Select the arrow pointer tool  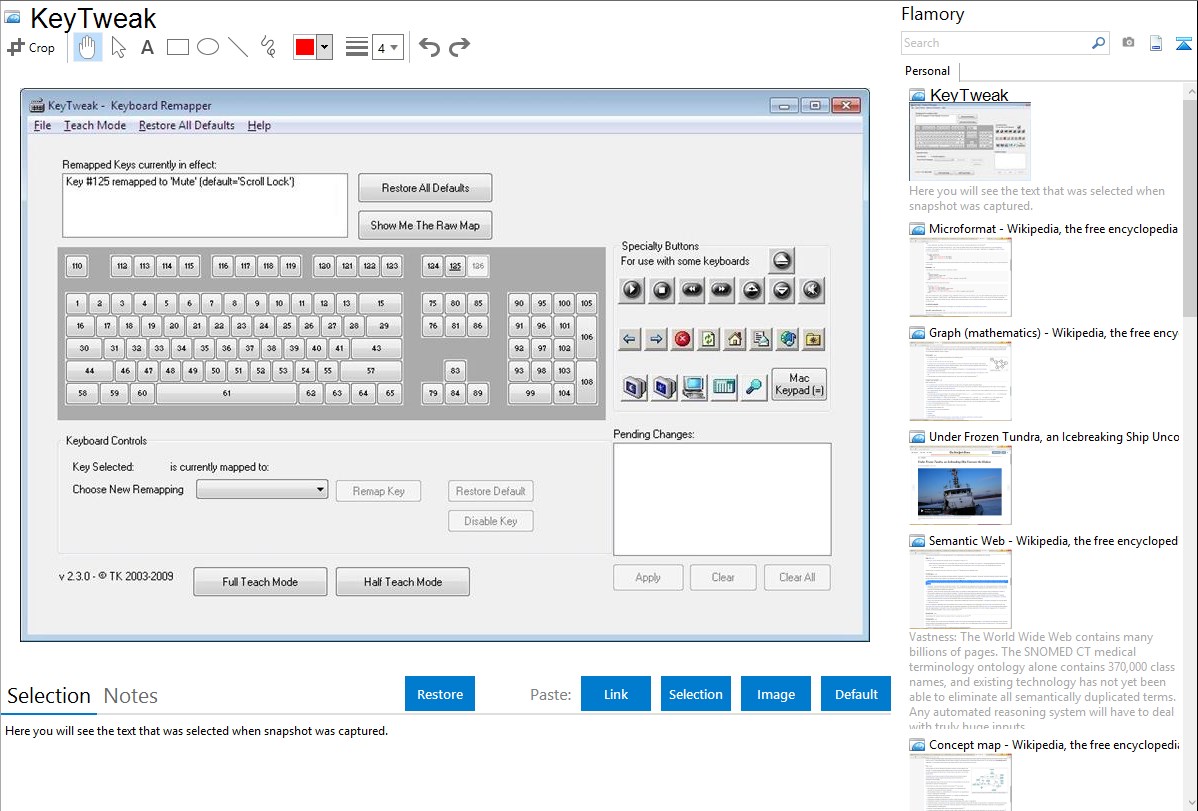(x=118, y=47)
